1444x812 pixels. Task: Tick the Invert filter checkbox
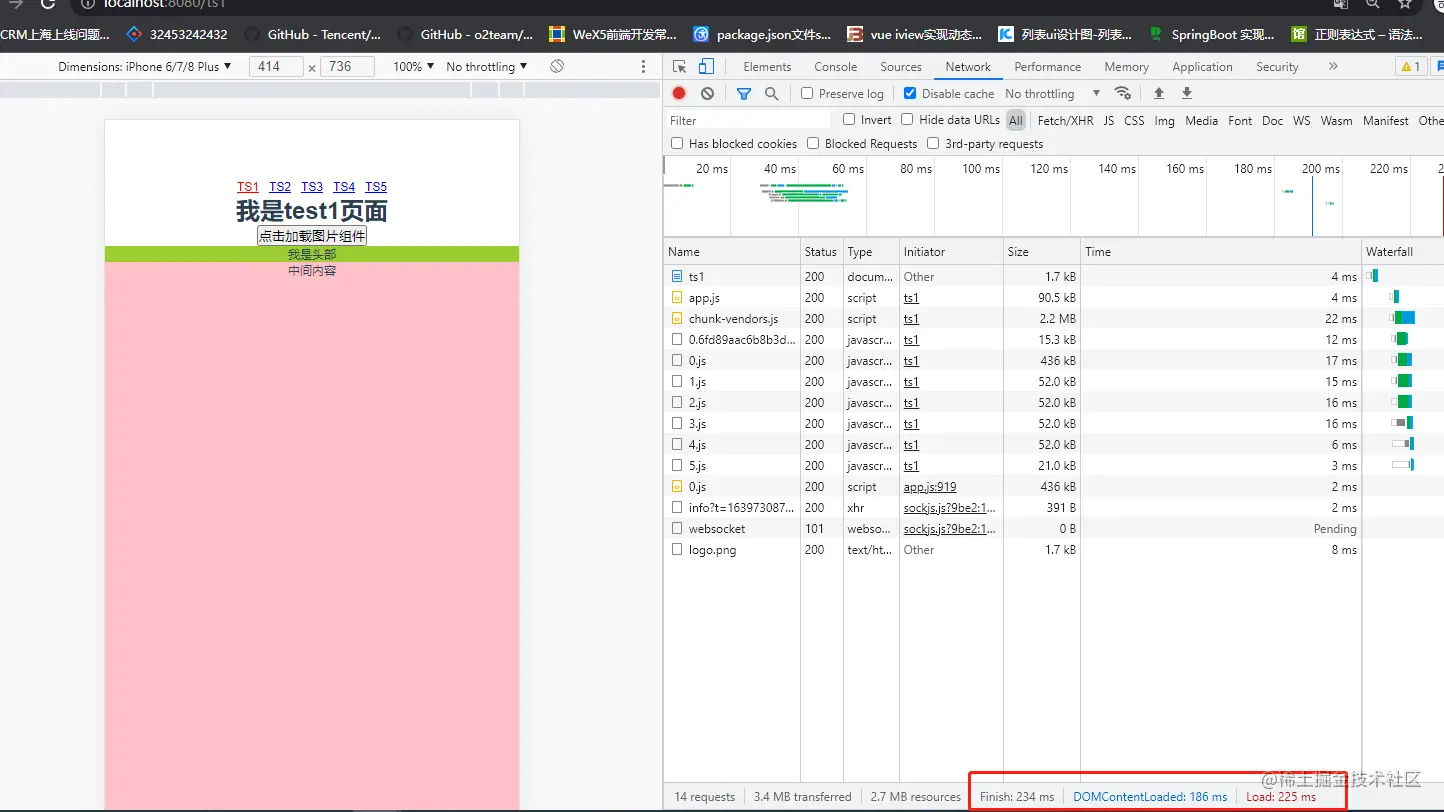click(x=849, y=119)
